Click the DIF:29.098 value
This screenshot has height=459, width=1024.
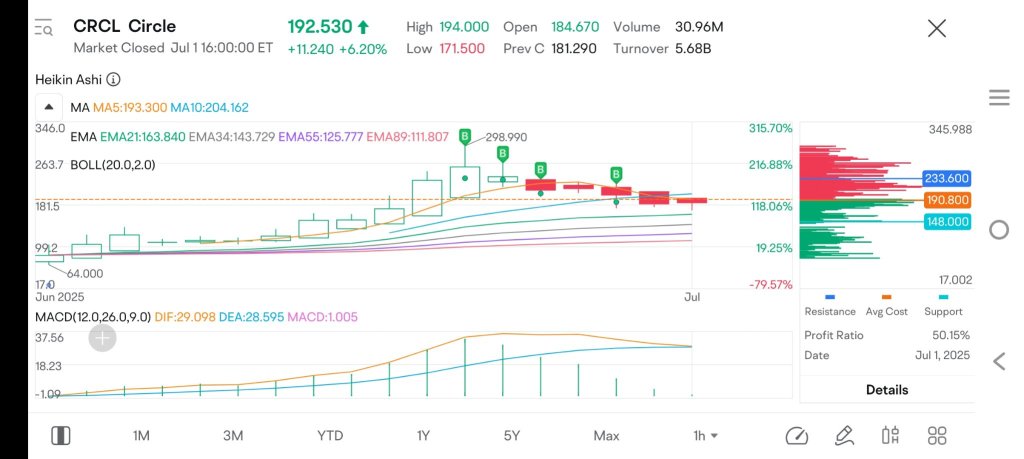coord(186,317)
